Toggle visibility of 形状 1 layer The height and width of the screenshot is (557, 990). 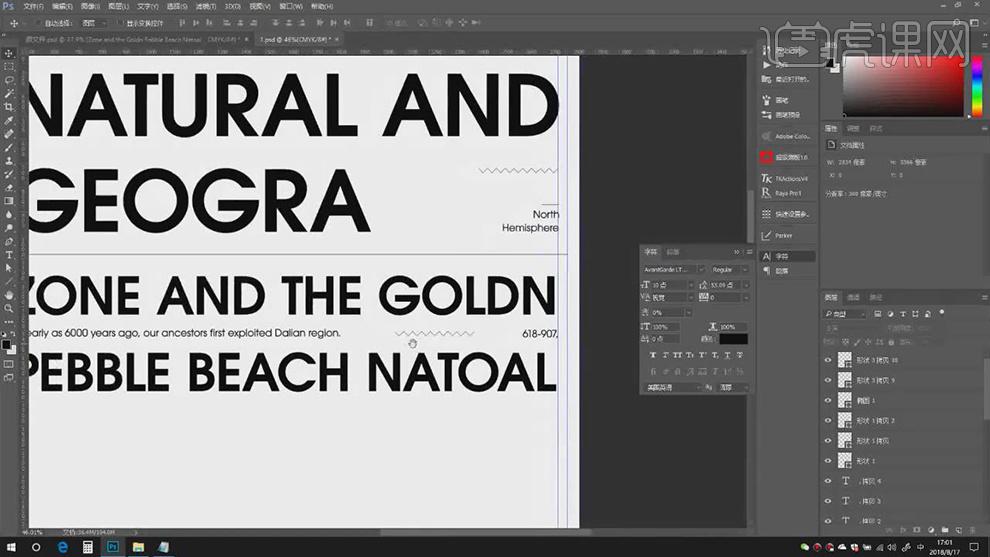pyautogui.click(x=828, y=461)
